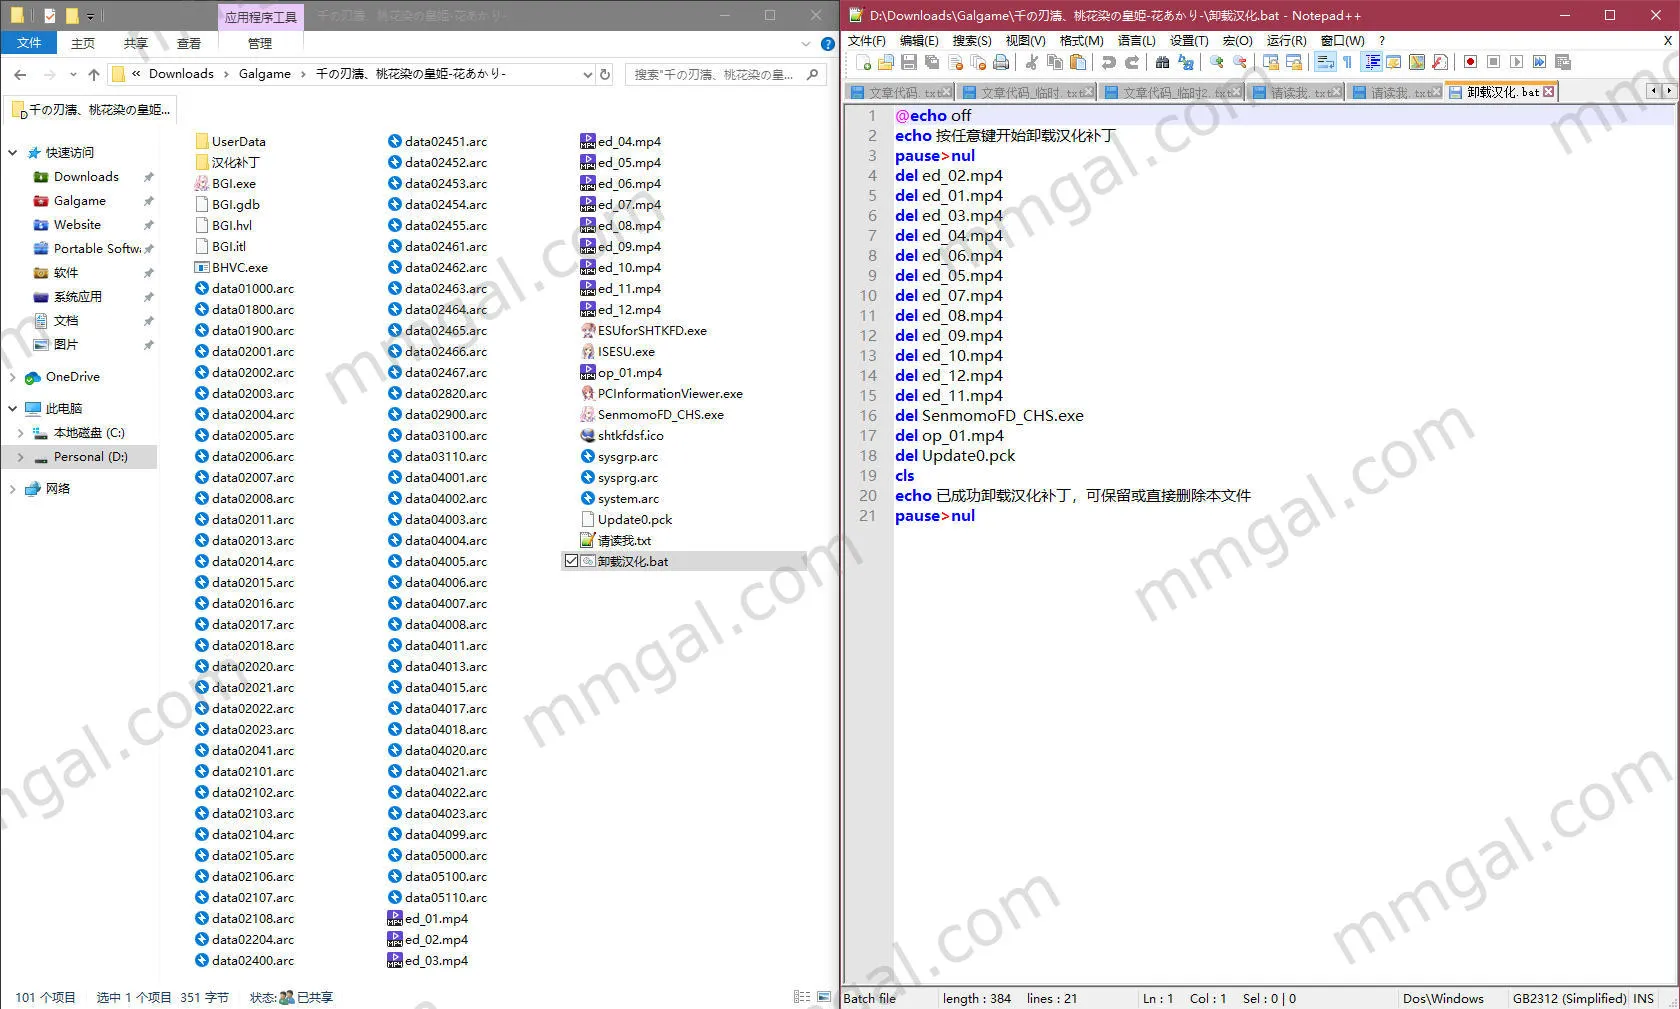Open the address bar history dropdown
Viewport: 1680px width, 1009px height.
[587, 74]
